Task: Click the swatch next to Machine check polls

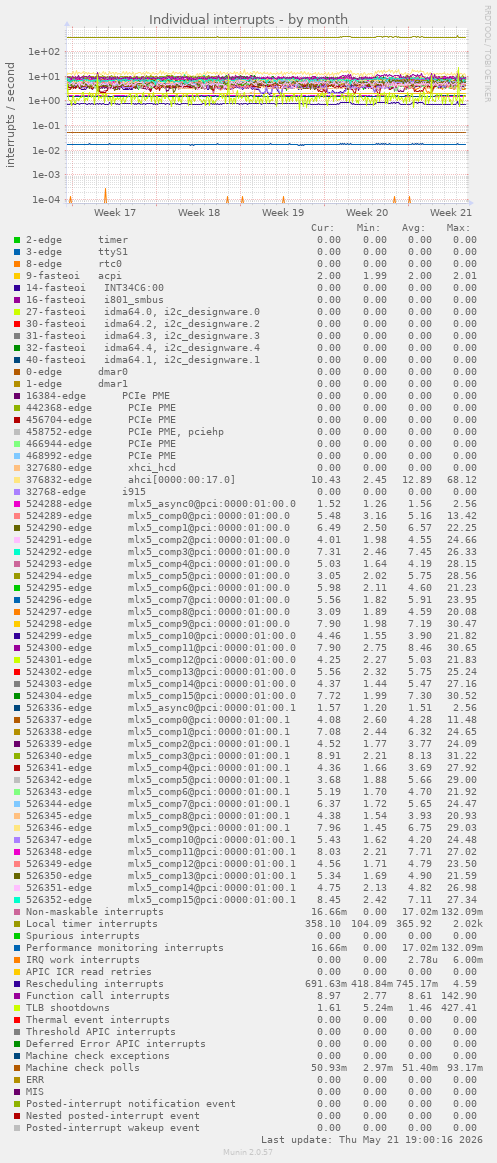Action: click(17, 1067)
